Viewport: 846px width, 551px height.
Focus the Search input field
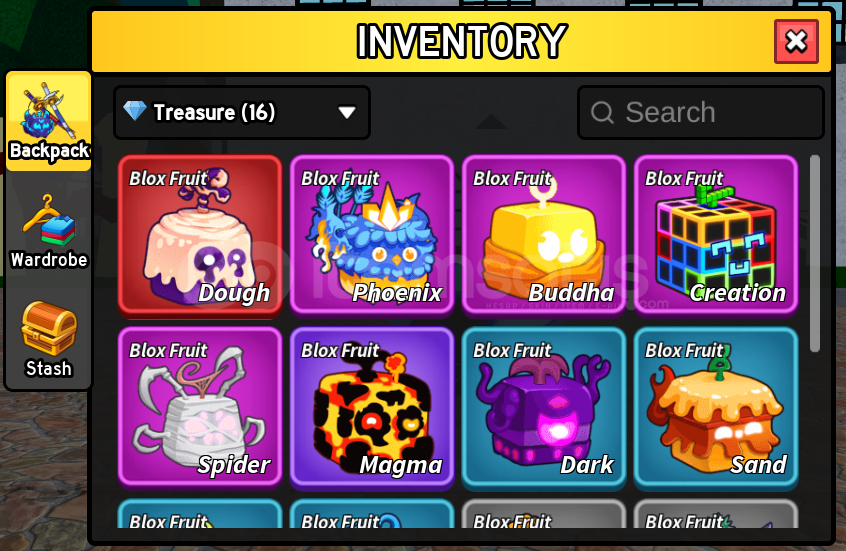click(x=701, y=112)
